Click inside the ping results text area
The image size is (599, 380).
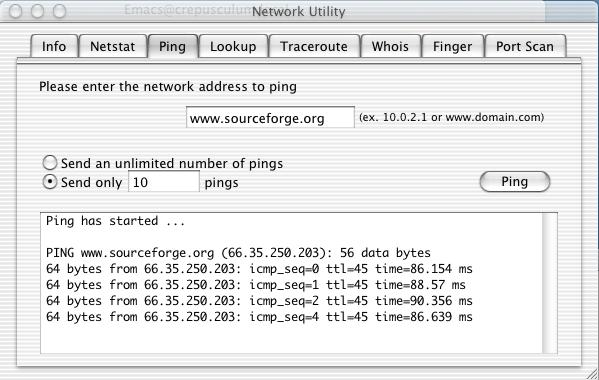291,283
